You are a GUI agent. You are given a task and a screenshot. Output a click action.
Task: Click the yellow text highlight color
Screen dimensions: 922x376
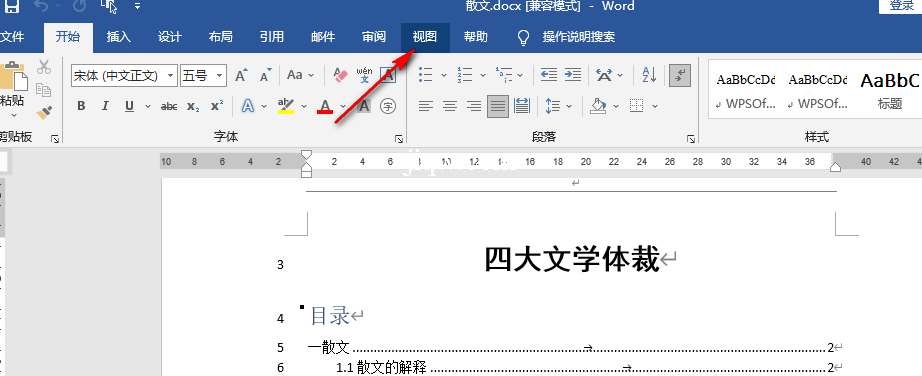(x=286, y=107)
